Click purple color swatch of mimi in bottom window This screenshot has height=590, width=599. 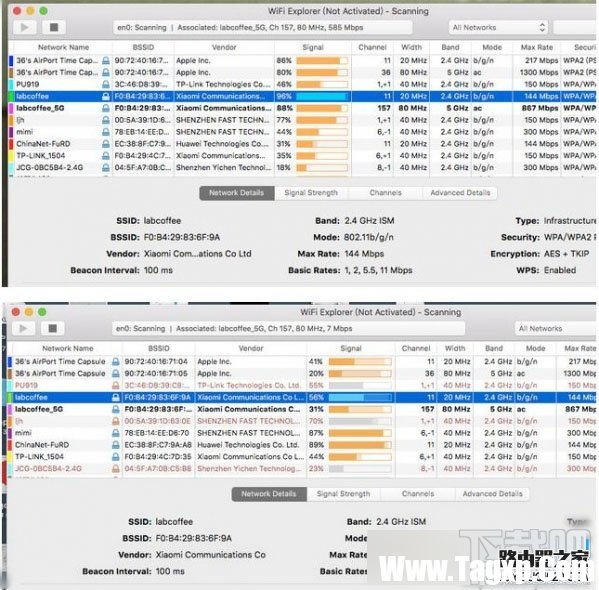10,433
